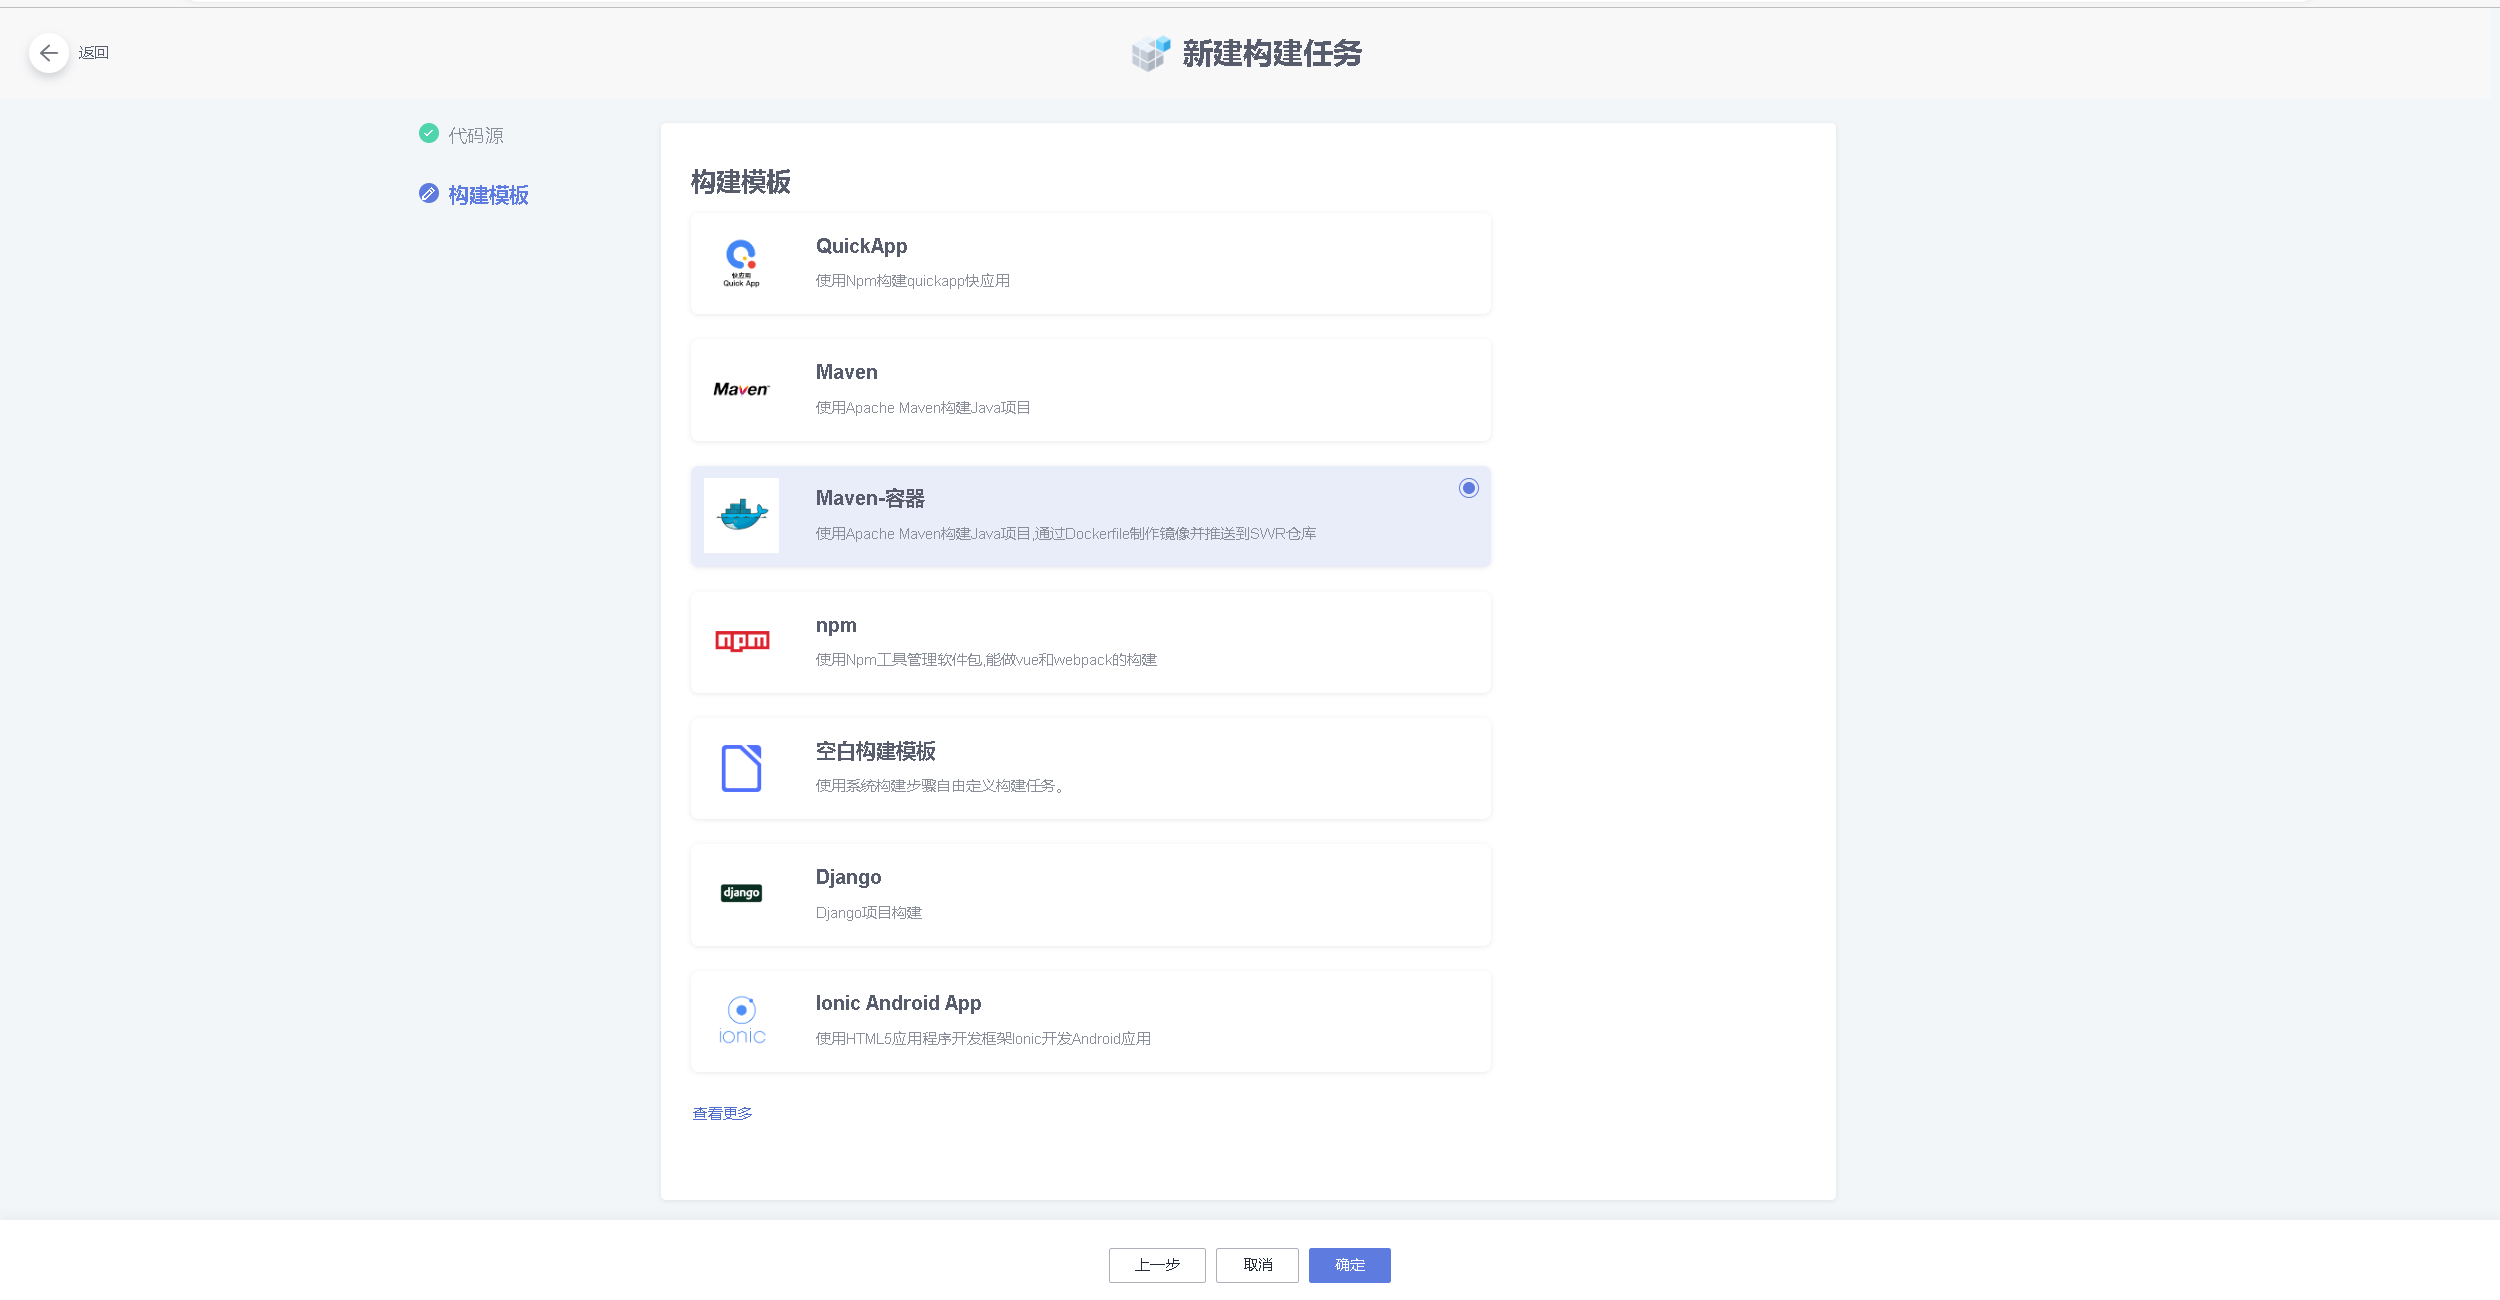2500x1300 pixels.
Task: Click the 返回 text link
Action: (94, 53)
